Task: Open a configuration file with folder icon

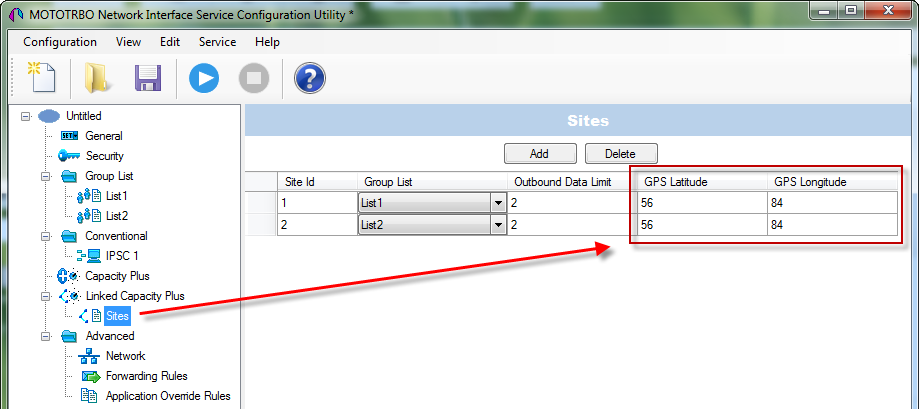Action: [97, 78]
